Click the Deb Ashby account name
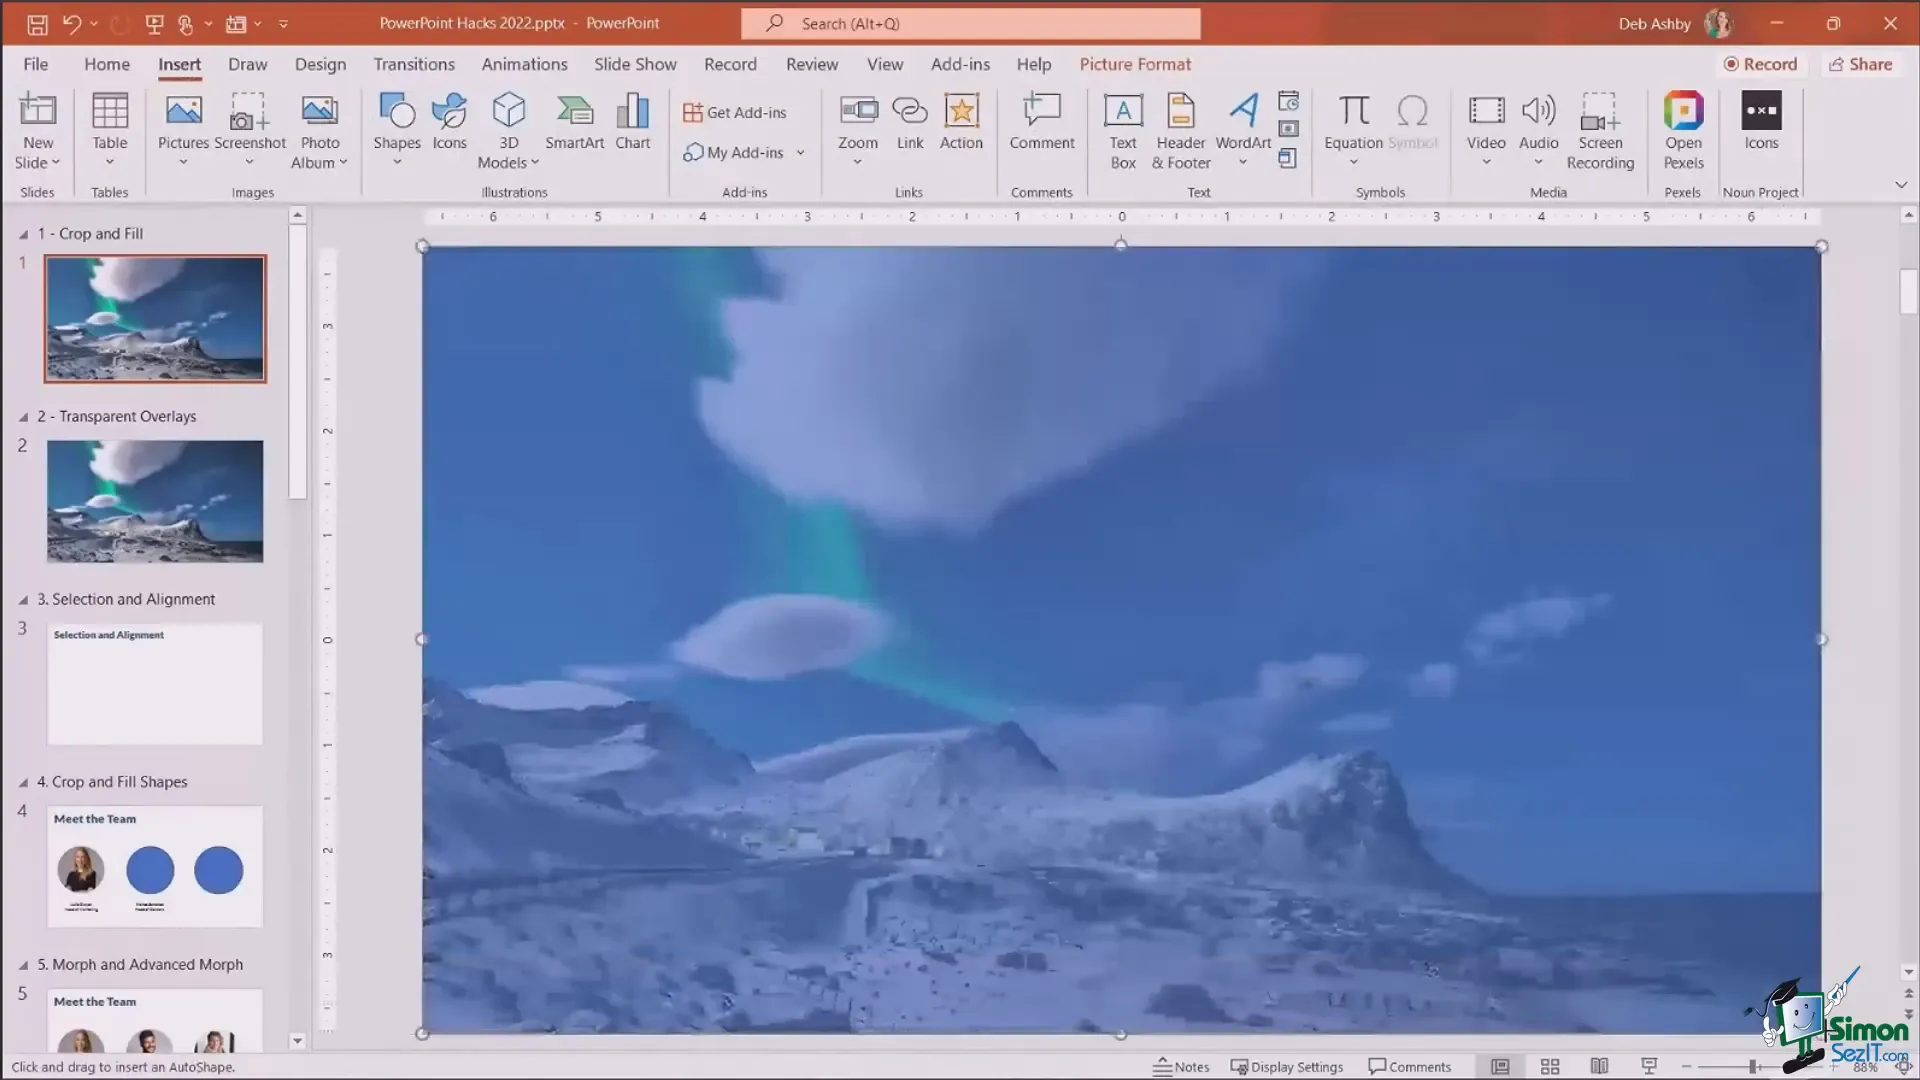This screenshot has width=1920, height=1080. pos(1654,24)
